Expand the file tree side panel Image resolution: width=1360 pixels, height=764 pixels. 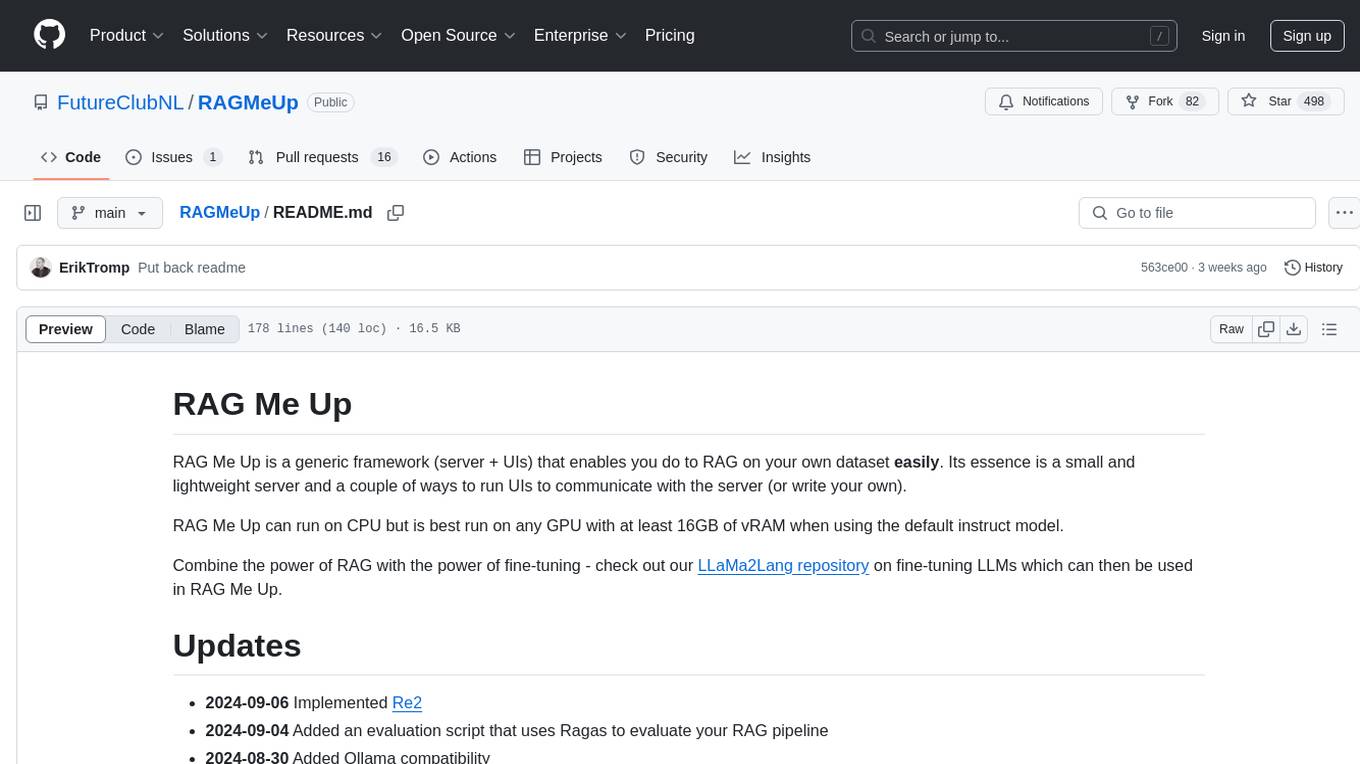point(33,213)
